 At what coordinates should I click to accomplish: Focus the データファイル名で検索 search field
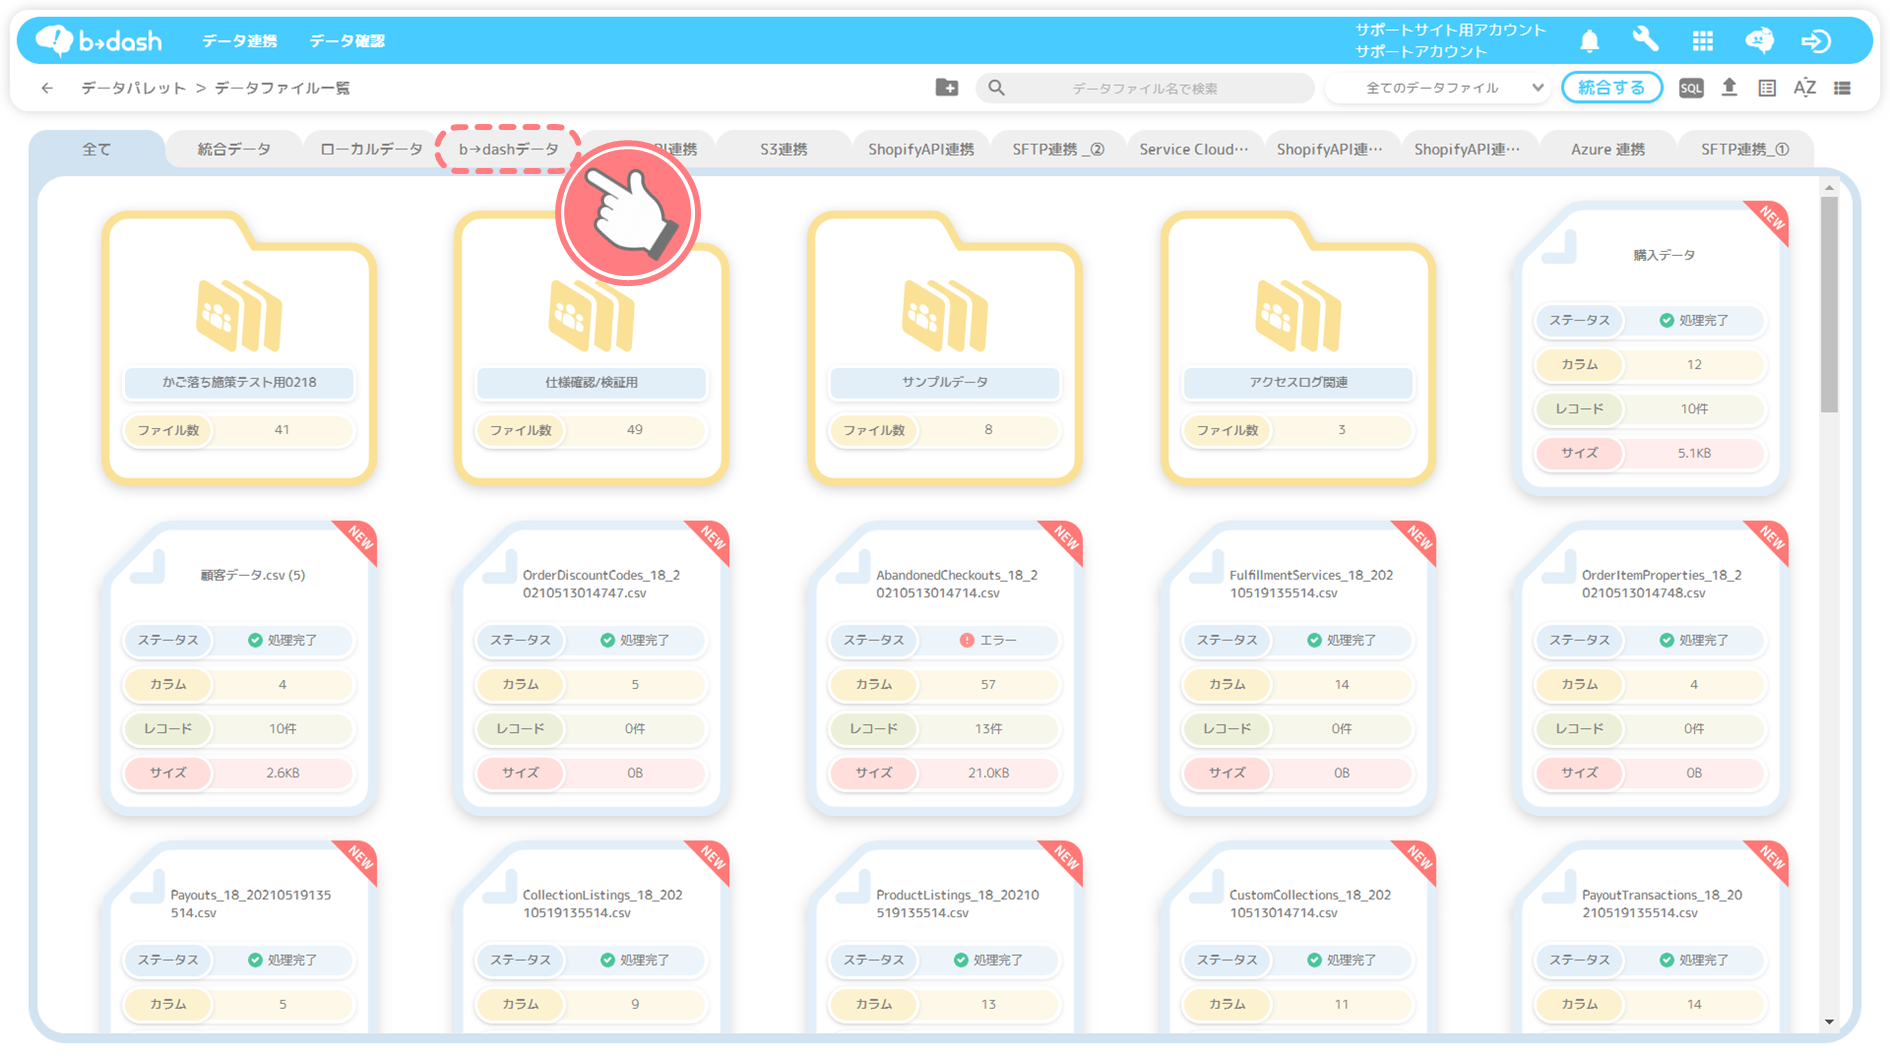[1145, 88]
